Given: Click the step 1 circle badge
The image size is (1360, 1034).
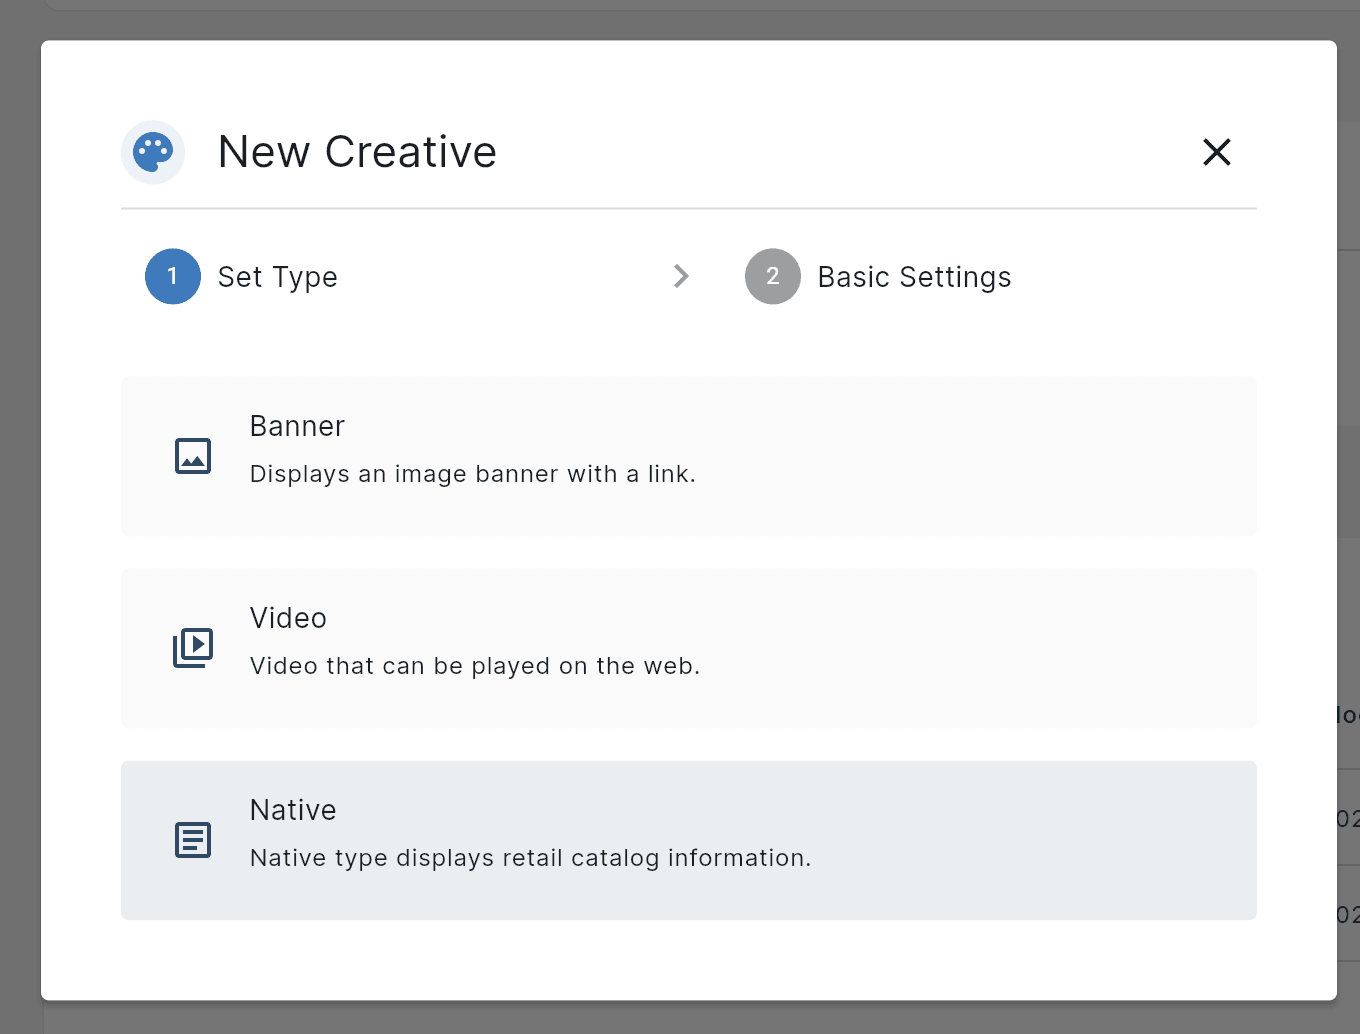Looking at the screenshot, I should (173, 277).
